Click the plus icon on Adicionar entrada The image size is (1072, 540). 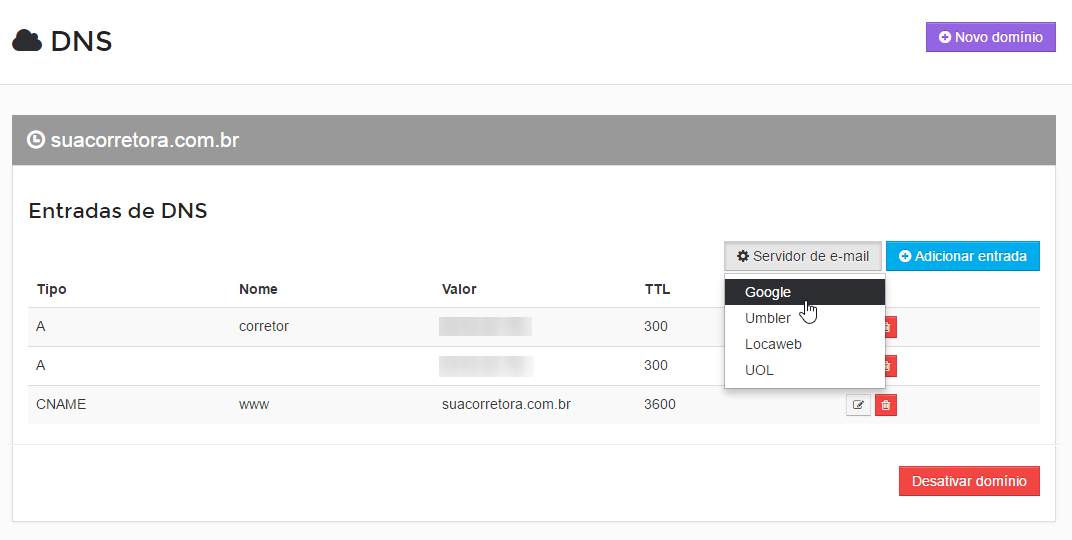click(x=905, y=256)
